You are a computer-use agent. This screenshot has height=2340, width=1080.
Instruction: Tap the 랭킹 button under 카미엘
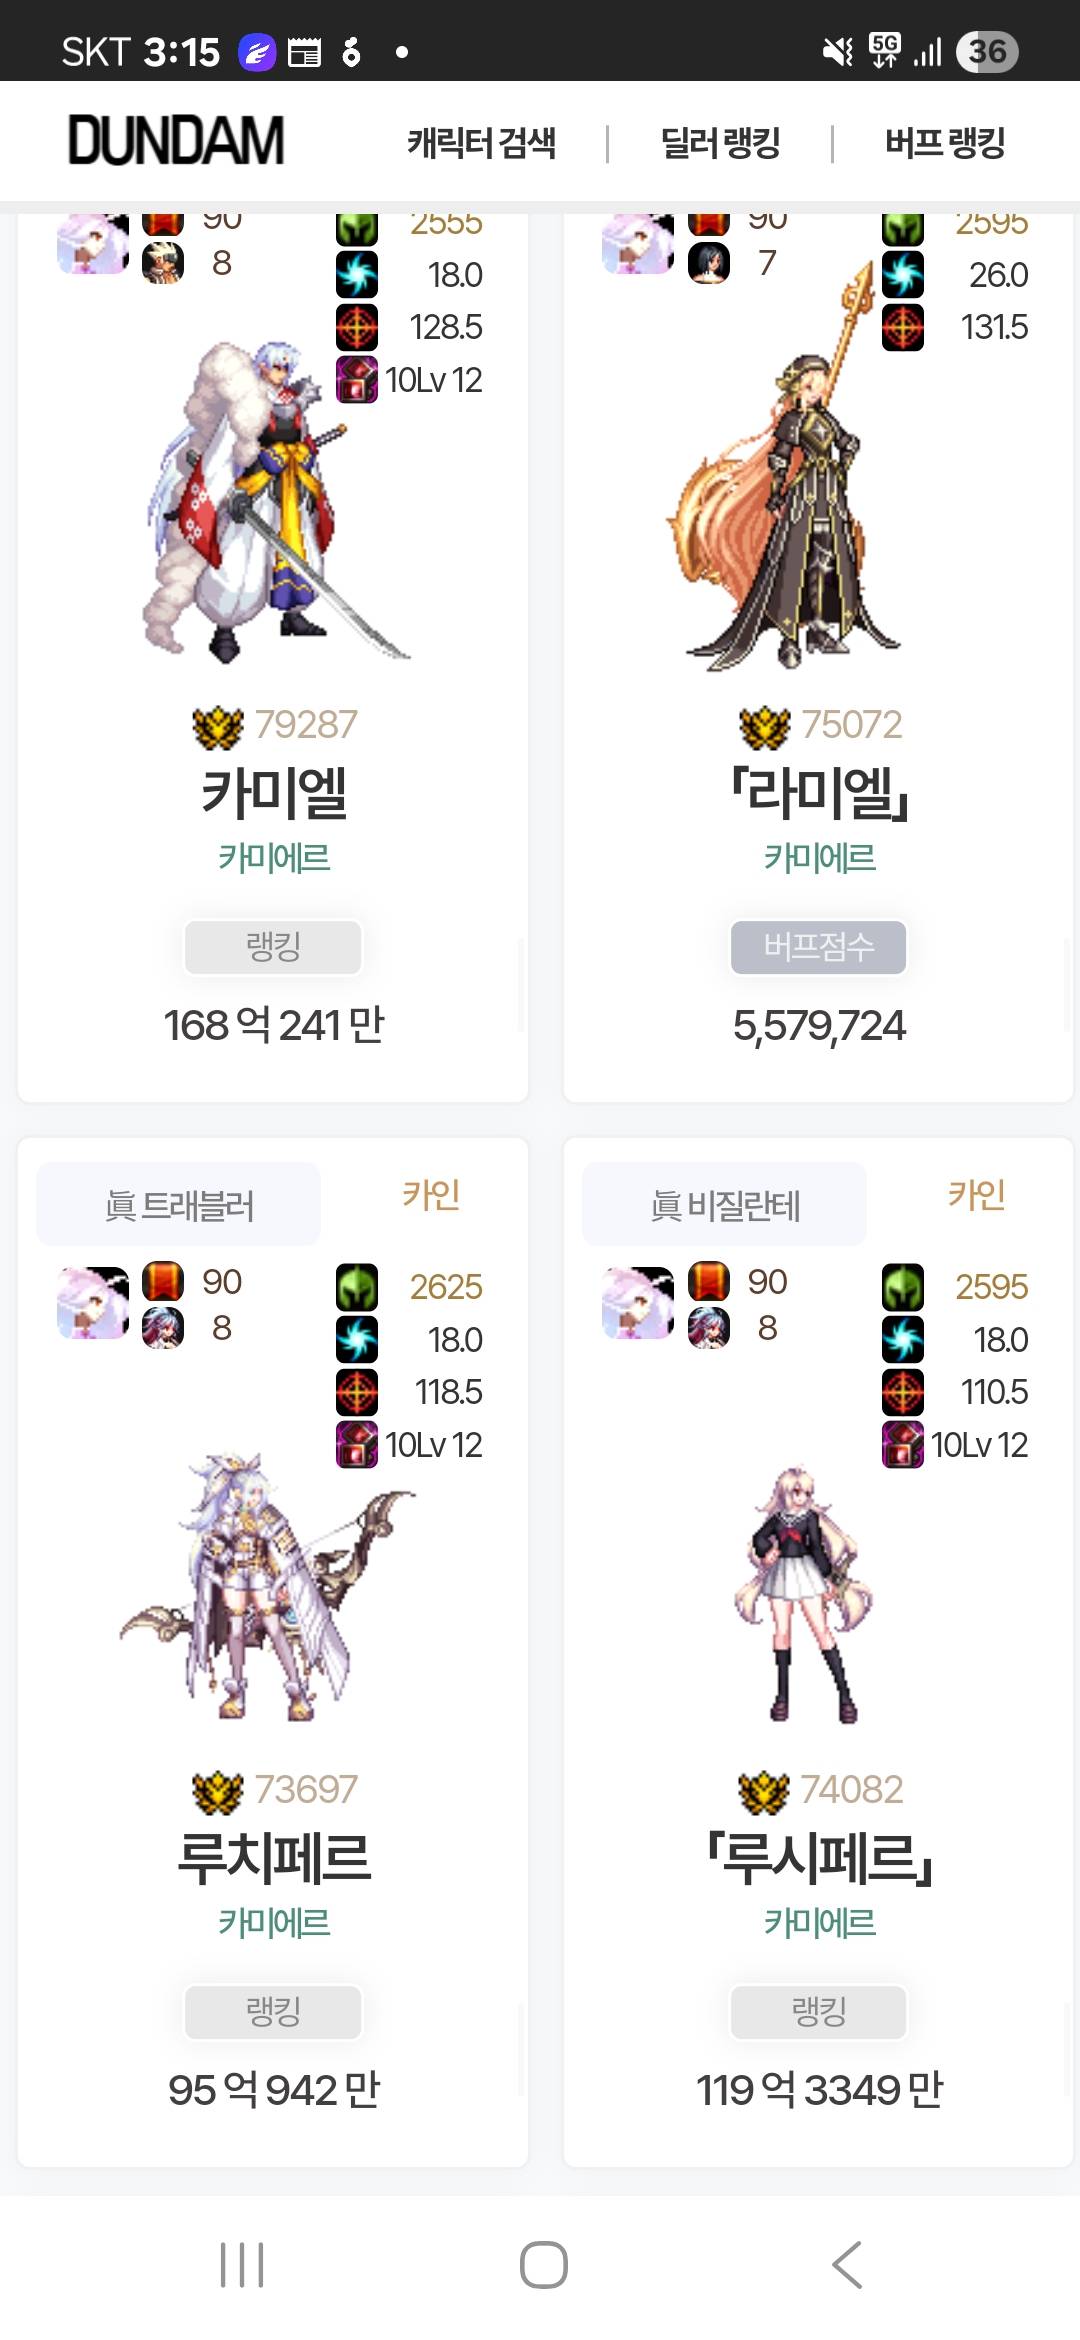273,946
